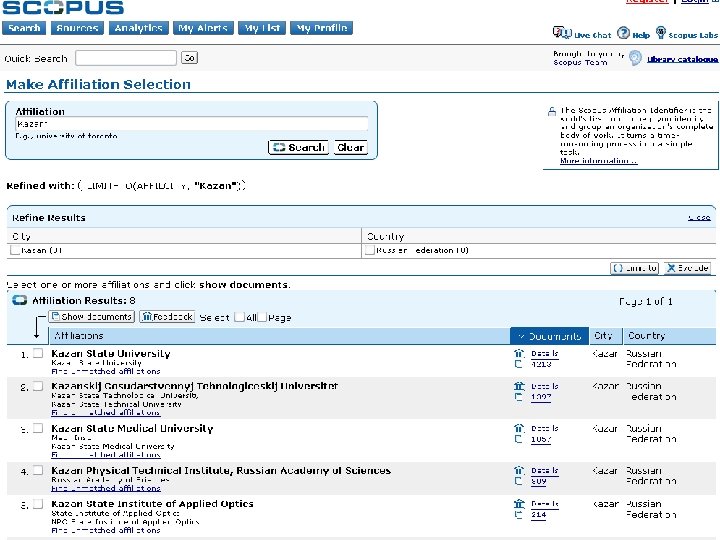Click the Affiliation Results header icon
Viewport: 720px width, 540px height.
pos(19,300)
